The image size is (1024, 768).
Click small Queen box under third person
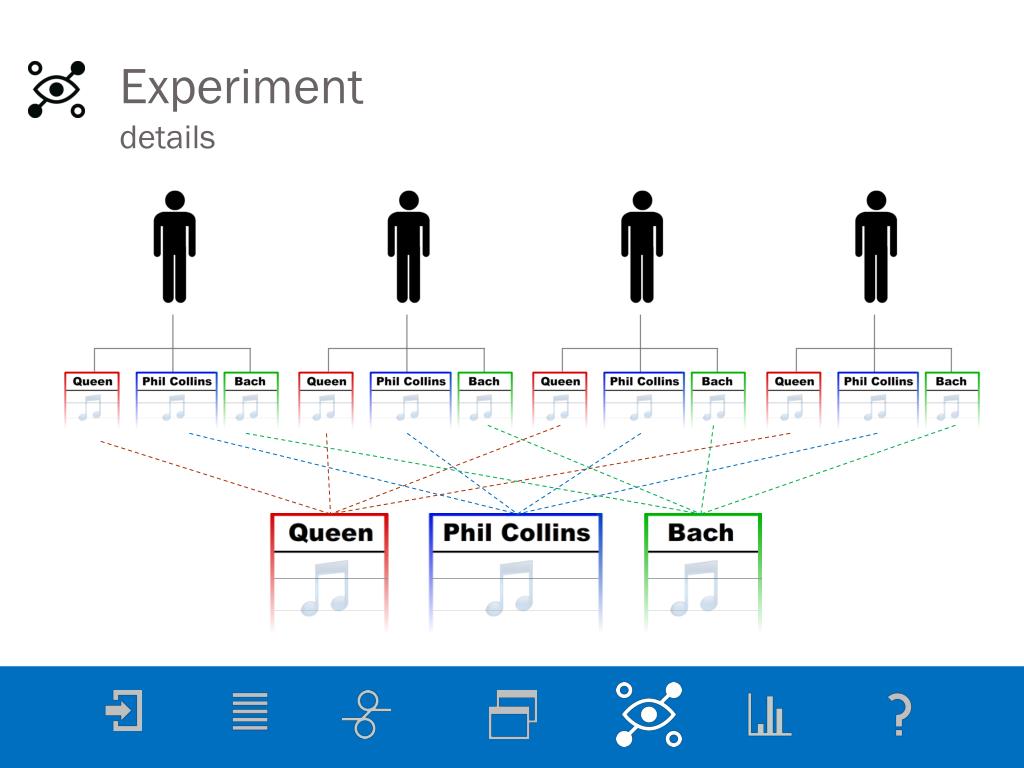click(560, 398)
